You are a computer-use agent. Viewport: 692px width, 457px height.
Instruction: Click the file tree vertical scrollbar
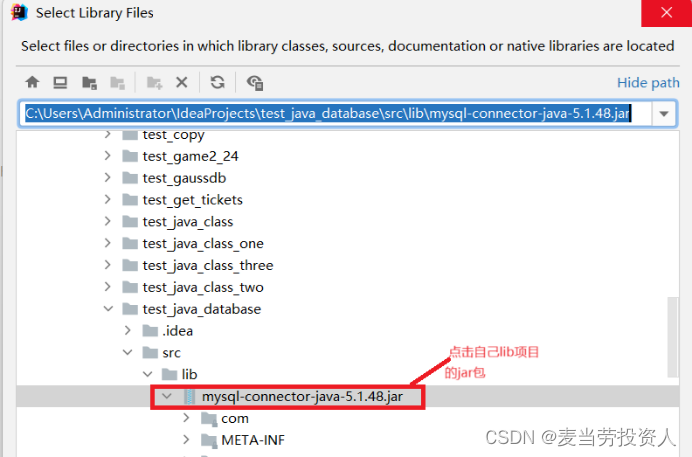673,337
